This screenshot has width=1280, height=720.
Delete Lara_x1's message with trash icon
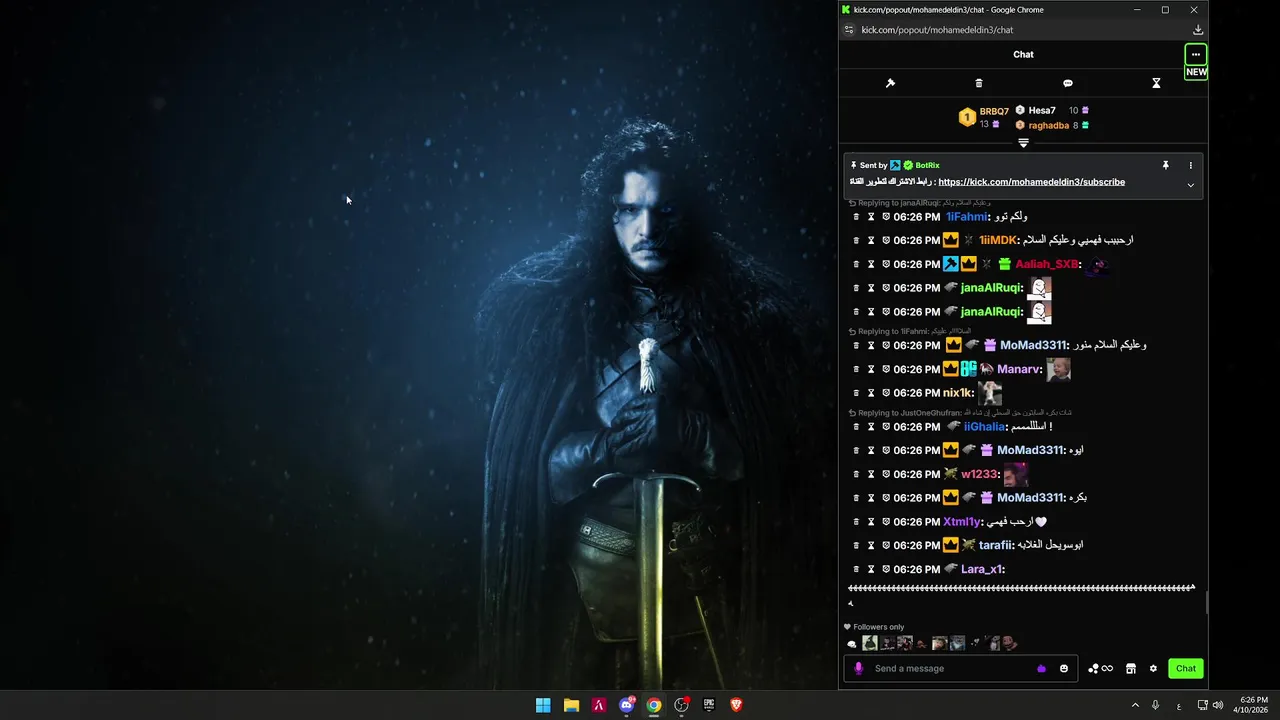pyautogui.click(x=856, y=569)
